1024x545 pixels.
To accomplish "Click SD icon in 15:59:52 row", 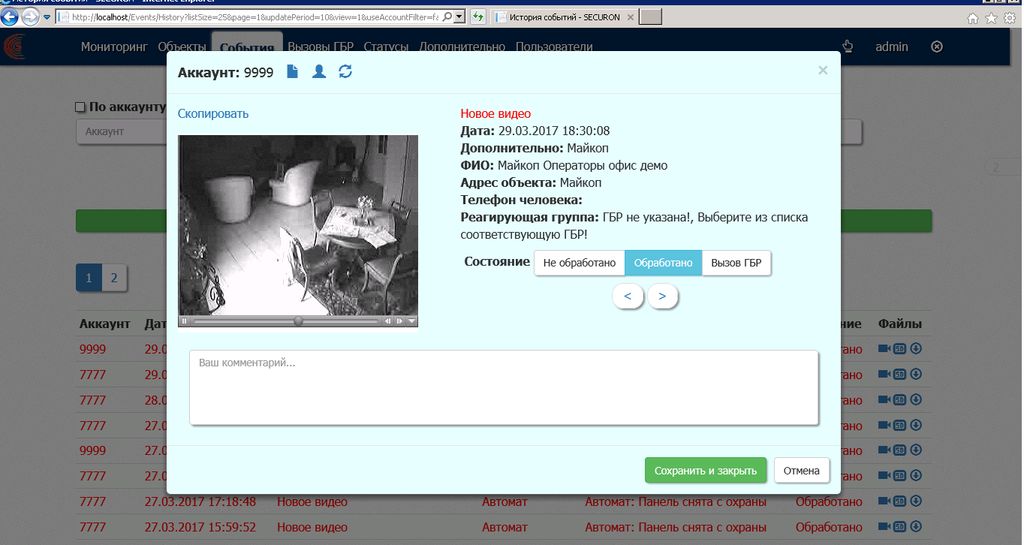I will (x=900, y=527).
